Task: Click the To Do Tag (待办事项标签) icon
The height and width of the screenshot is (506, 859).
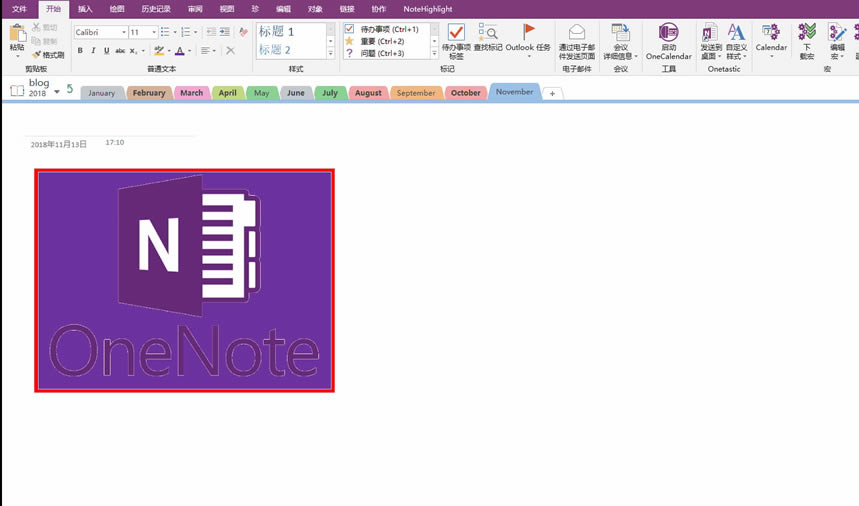Action: [x=456, y=32]
